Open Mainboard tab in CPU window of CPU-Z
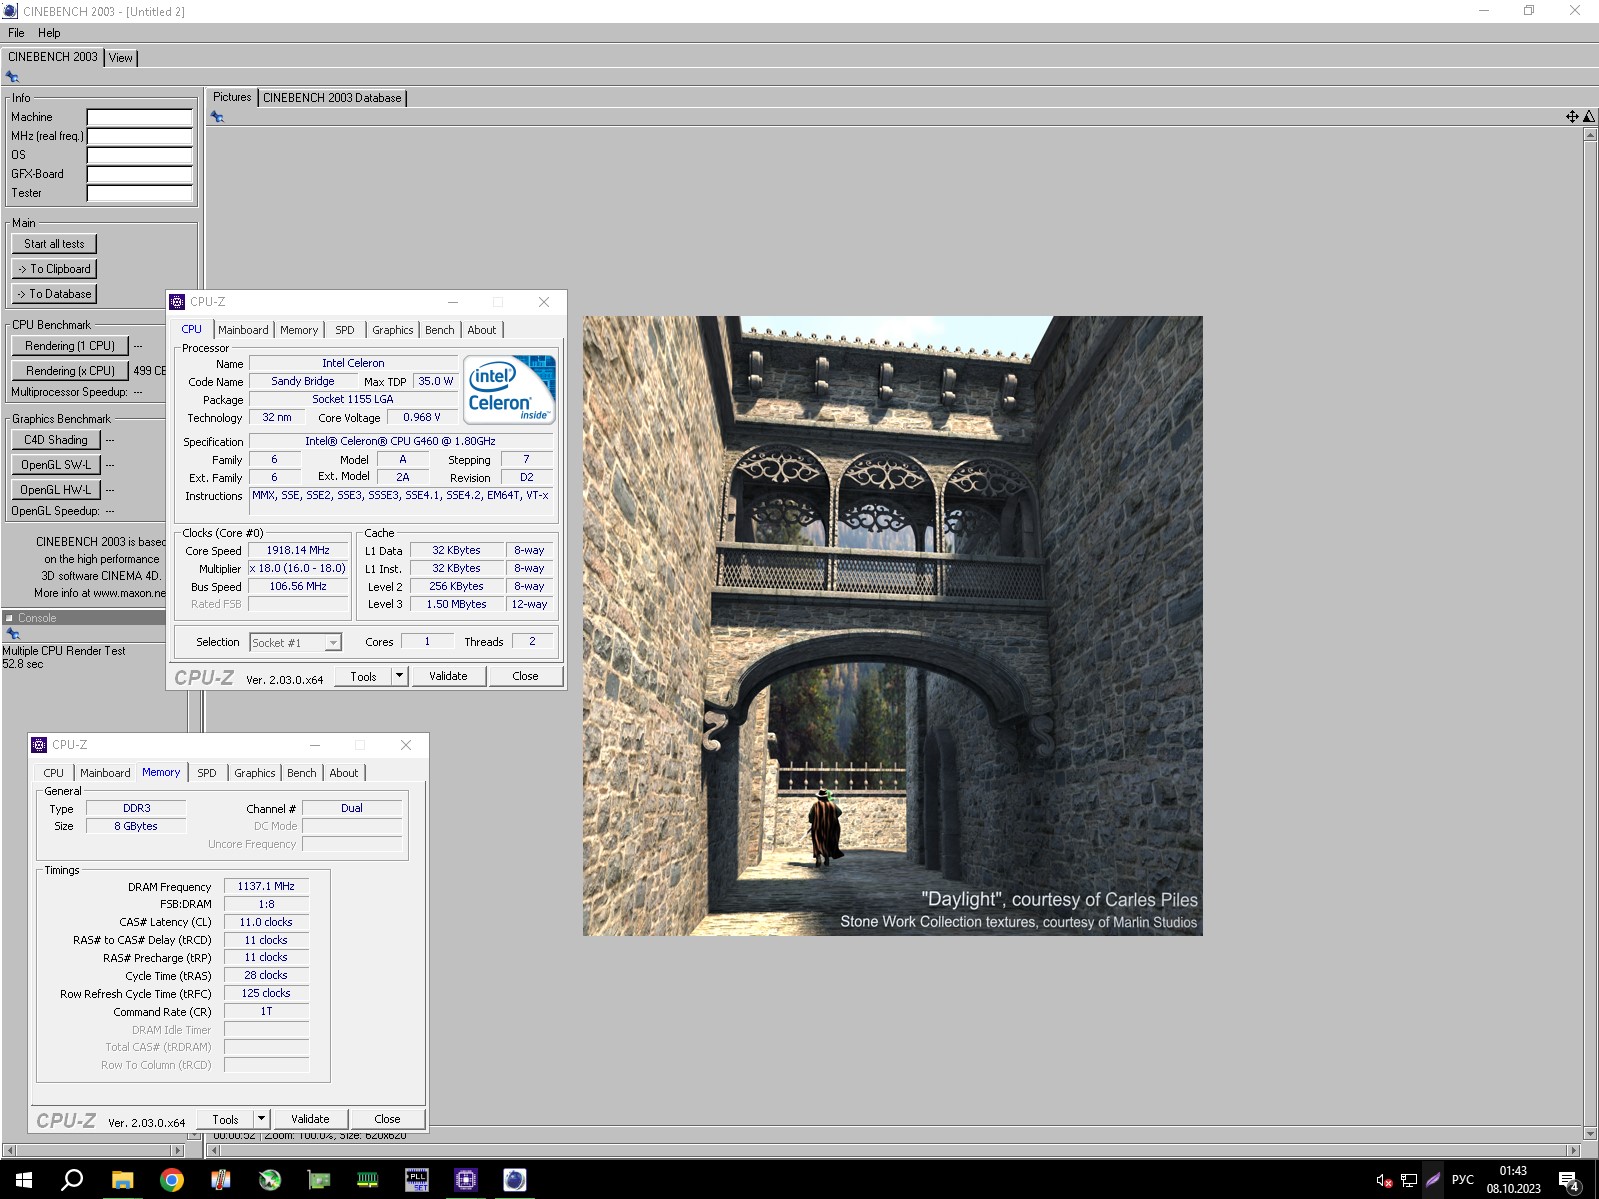The image size is (1599, 1199). (x=243, y=330)
